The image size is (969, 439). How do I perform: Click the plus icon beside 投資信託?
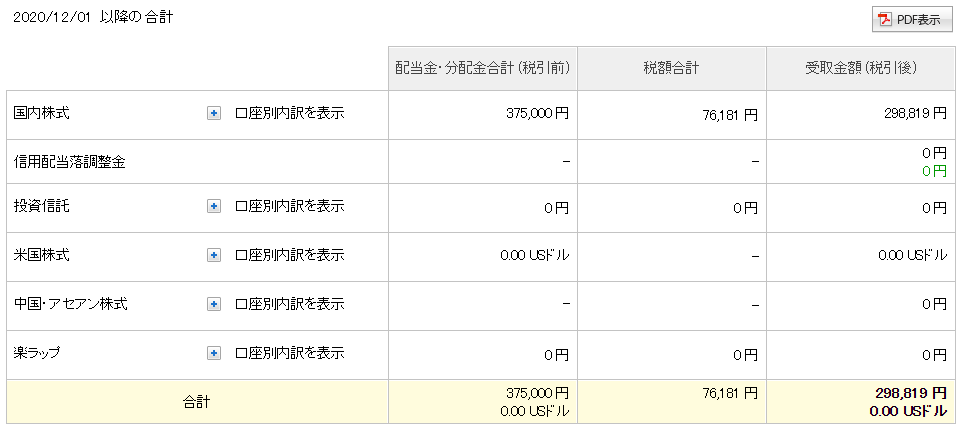(x=213, y=207)
